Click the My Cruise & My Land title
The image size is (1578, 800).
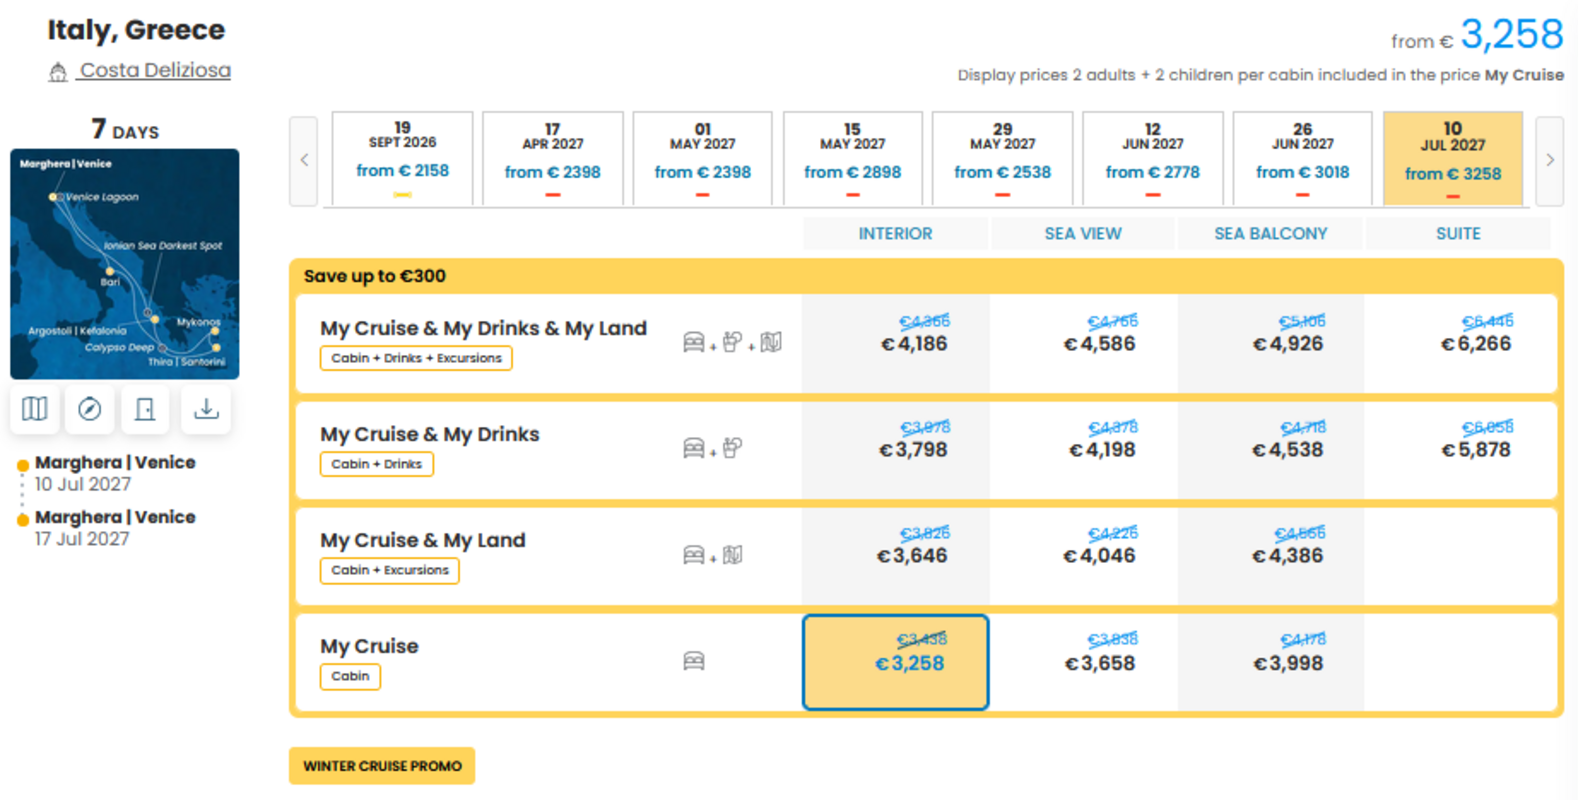click(423, 540)
